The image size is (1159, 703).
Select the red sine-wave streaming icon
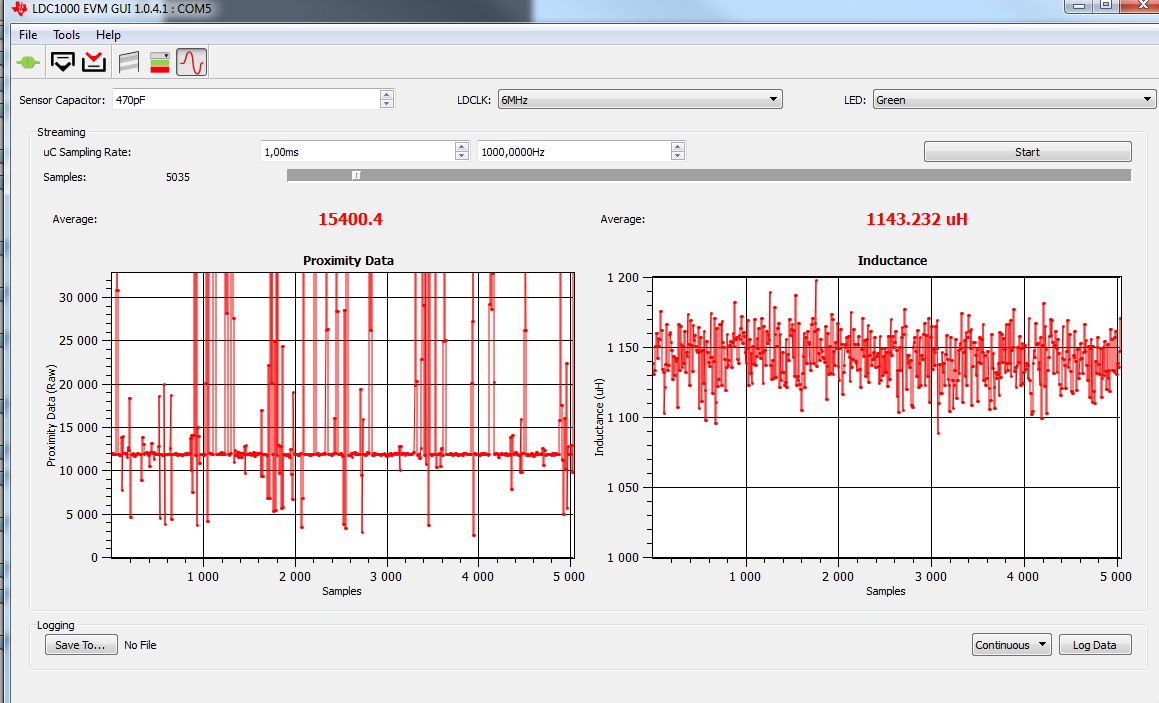pos(191,62)
